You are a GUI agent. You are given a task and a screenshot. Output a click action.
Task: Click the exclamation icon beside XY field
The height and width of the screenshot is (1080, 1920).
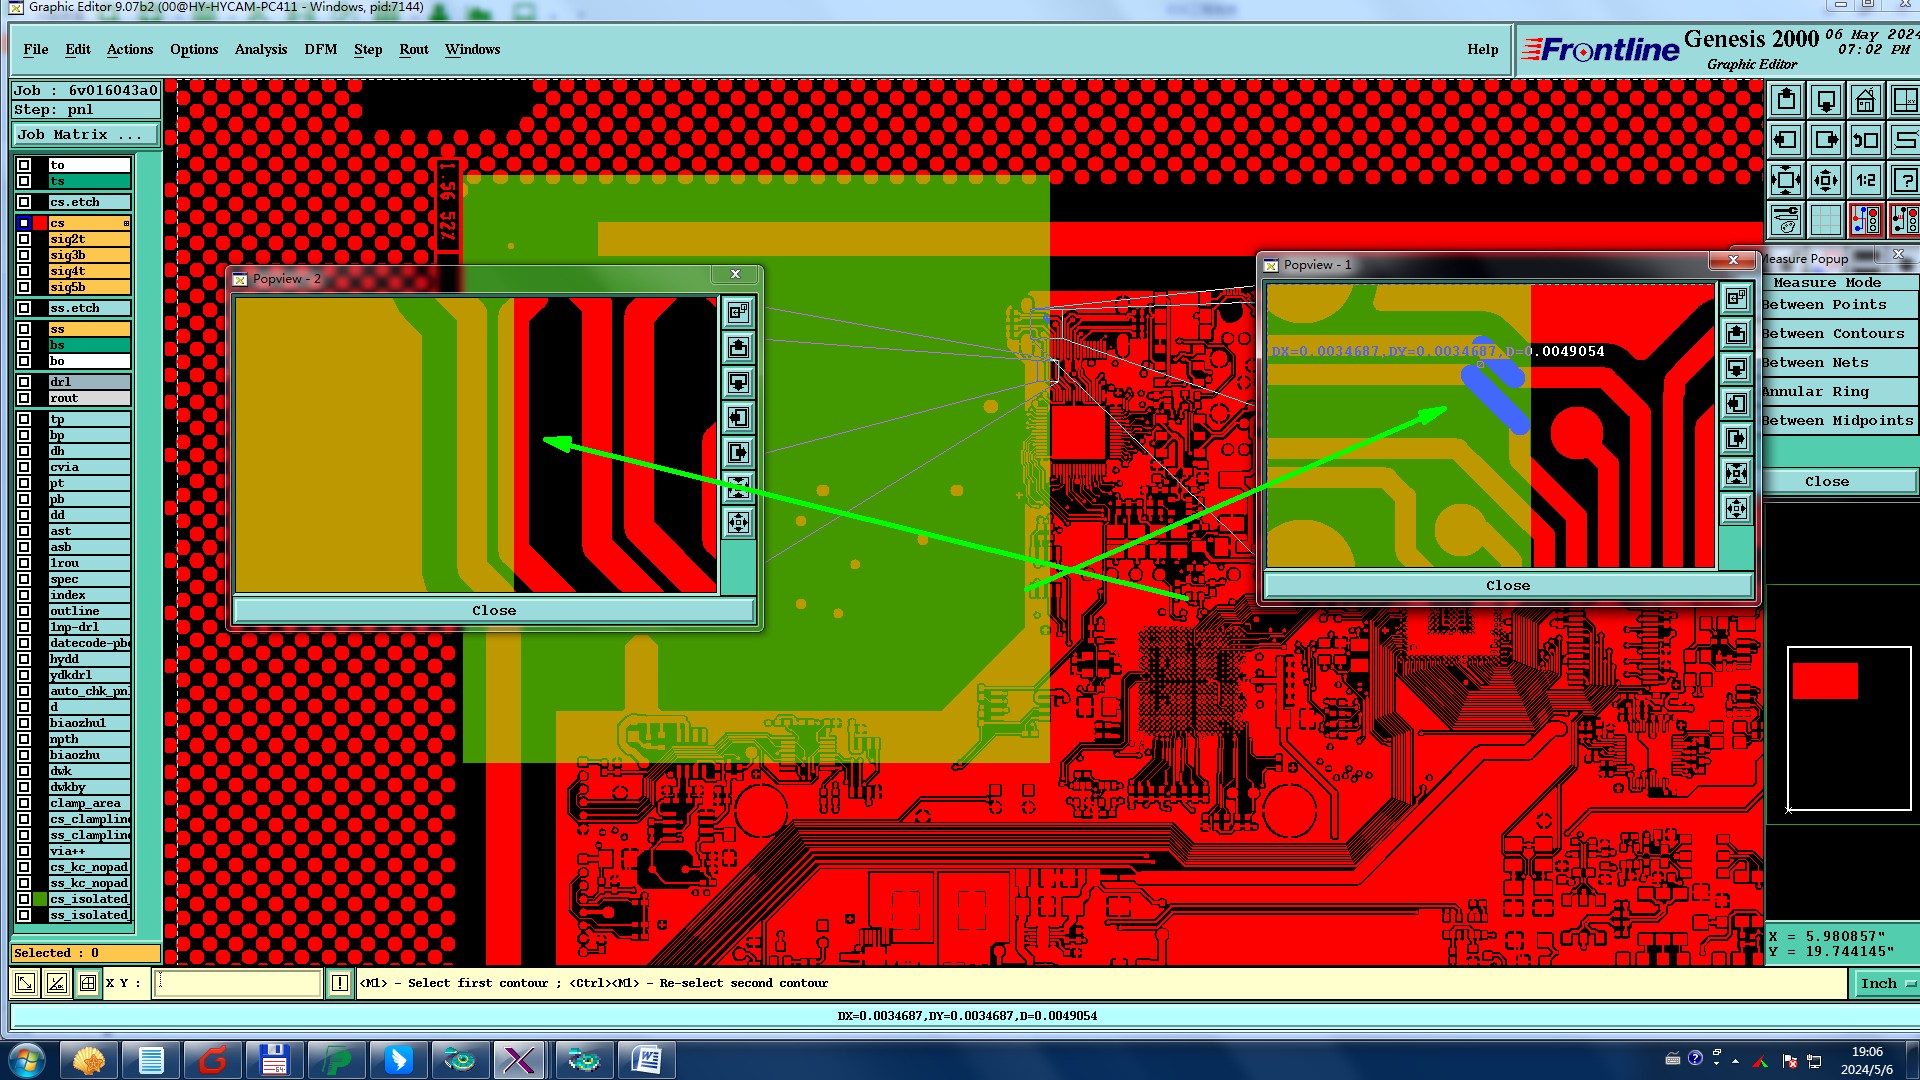[x=340, y=983]
